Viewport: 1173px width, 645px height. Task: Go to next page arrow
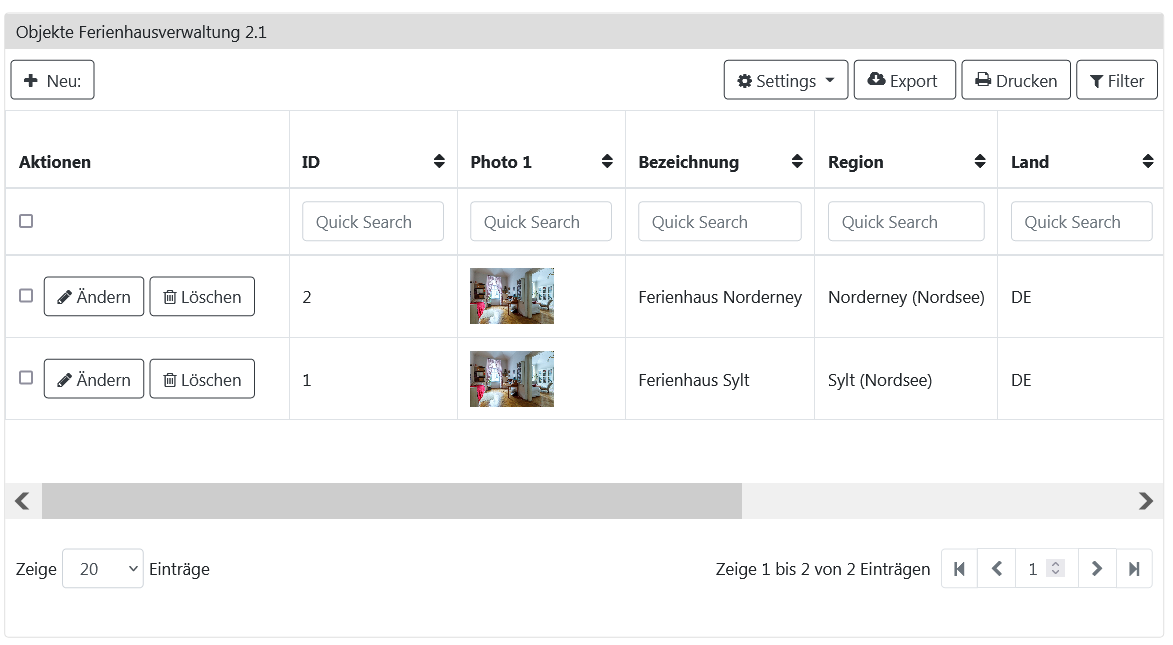click(1096, 569)
